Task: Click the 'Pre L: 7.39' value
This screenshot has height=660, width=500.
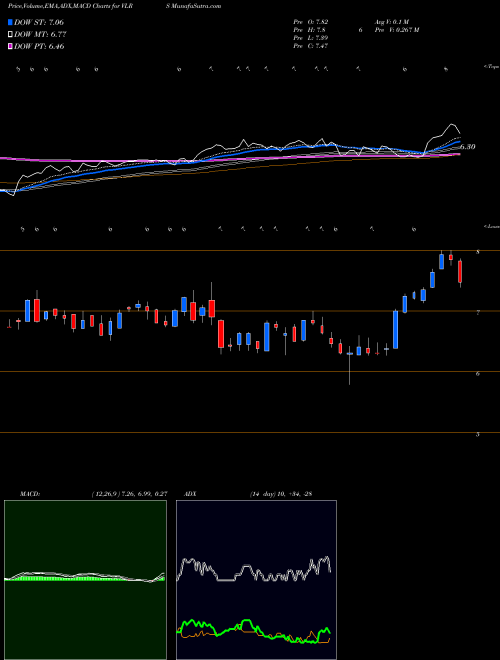Action: pos(311,38)
